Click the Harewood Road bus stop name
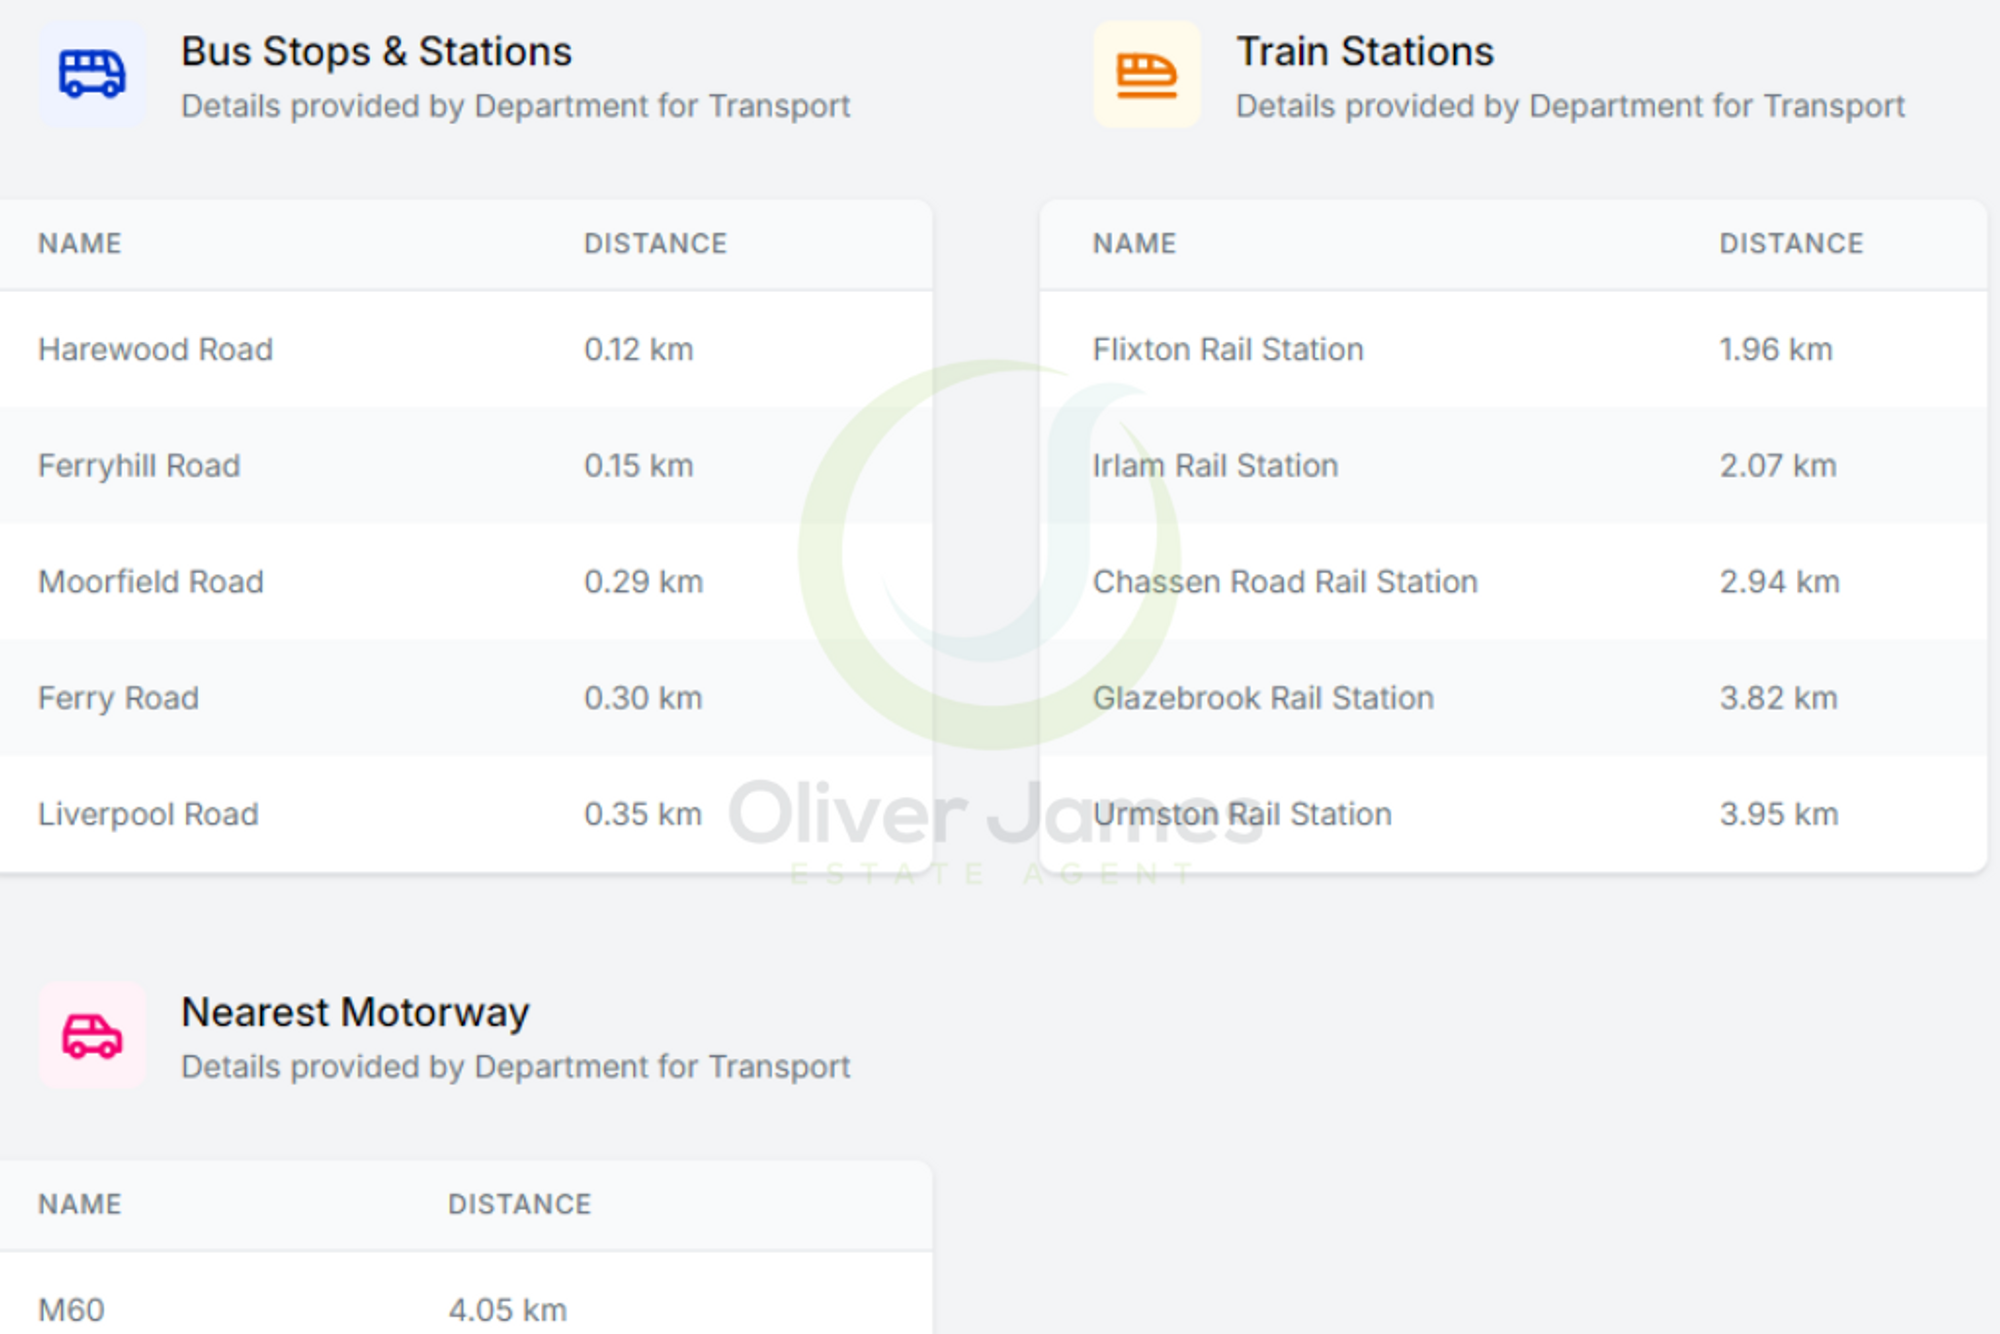Screen dimensions: 2000x1334 pyautogui.click(x=155, y=349)
